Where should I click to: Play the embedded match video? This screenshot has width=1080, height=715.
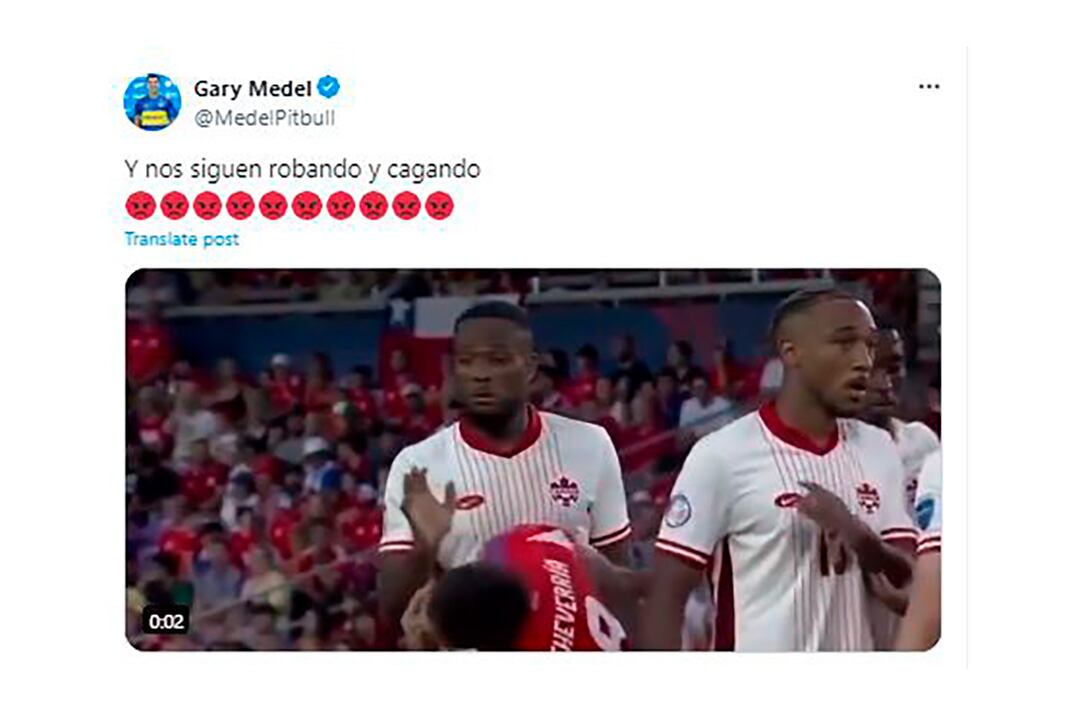(532, 459)
